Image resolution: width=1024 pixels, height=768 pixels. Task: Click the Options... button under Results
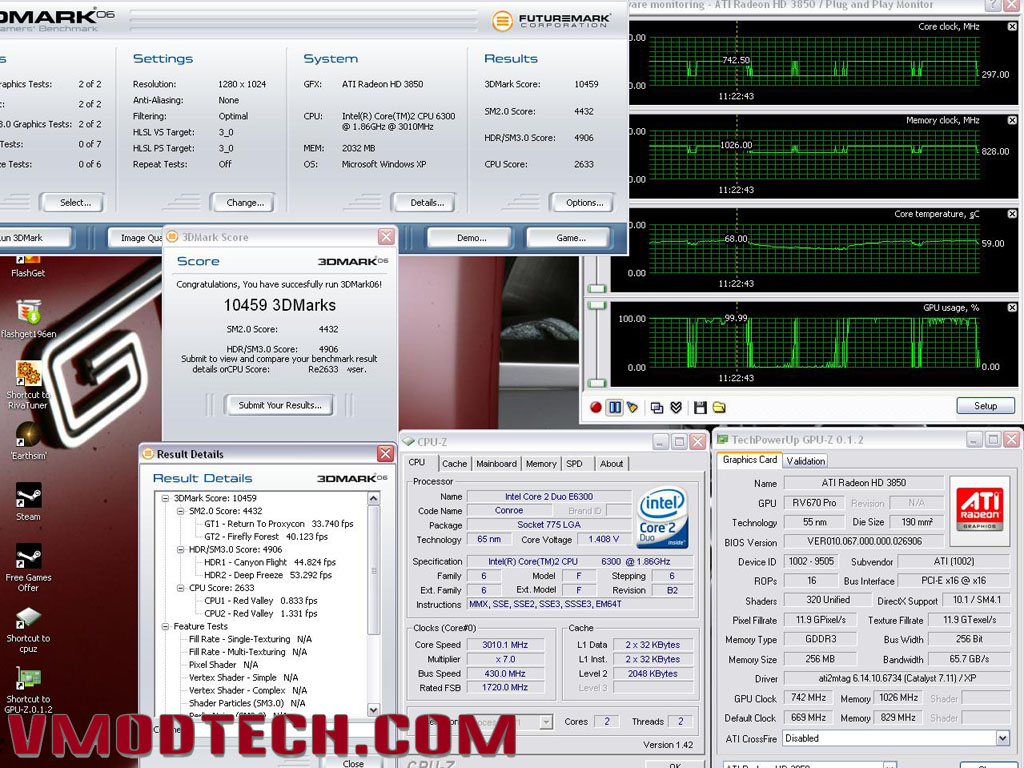[x=584, y=202]
